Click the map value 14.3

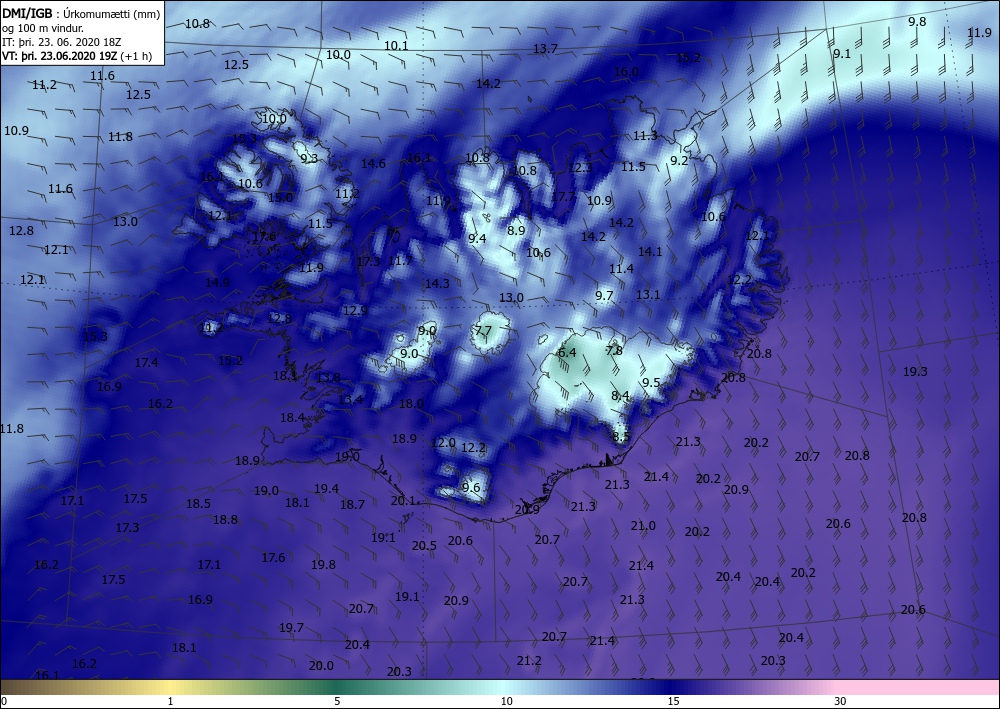pos(437,283)
